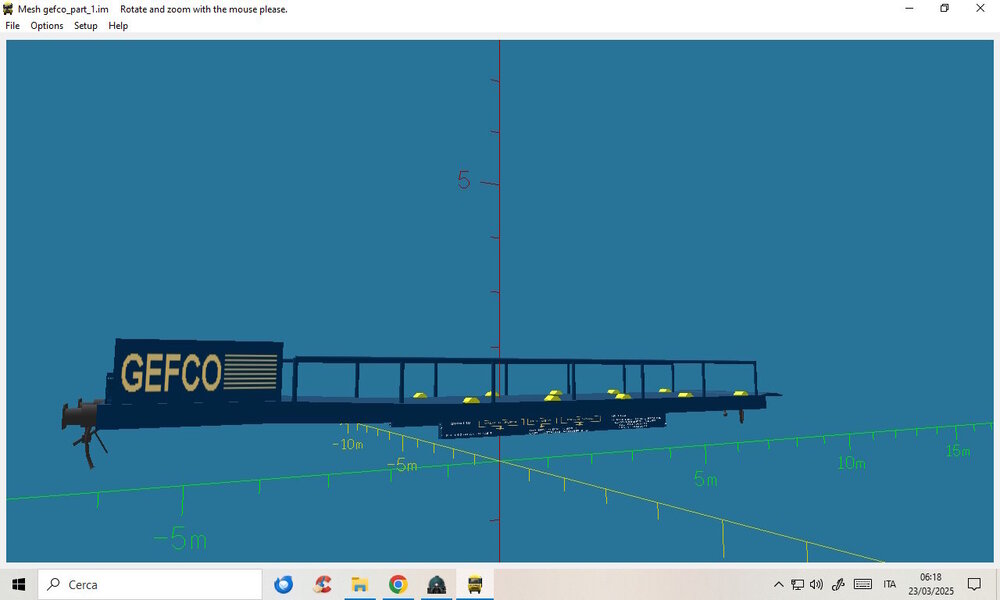Click the ITA input language indicator
The width and height of the screenshot is (1000, 600).
coord(890,584)
